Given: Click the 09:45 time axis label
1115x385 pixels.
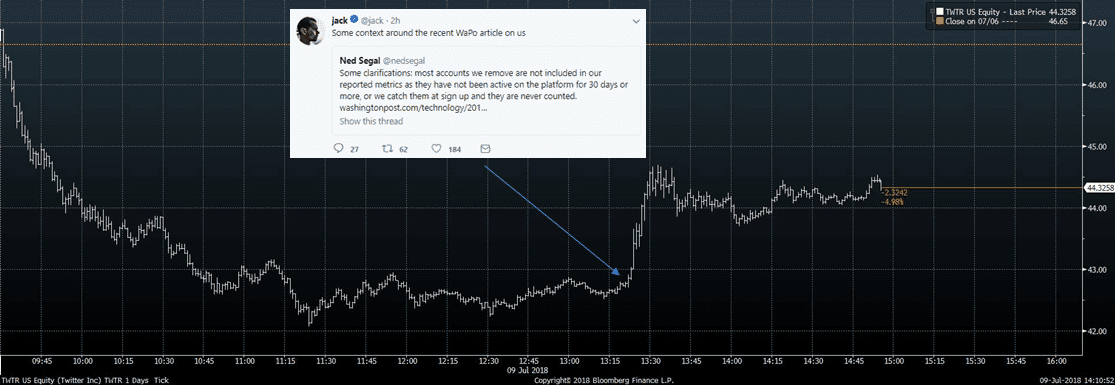Looking at the screenshot, I should tap(43, 362).
